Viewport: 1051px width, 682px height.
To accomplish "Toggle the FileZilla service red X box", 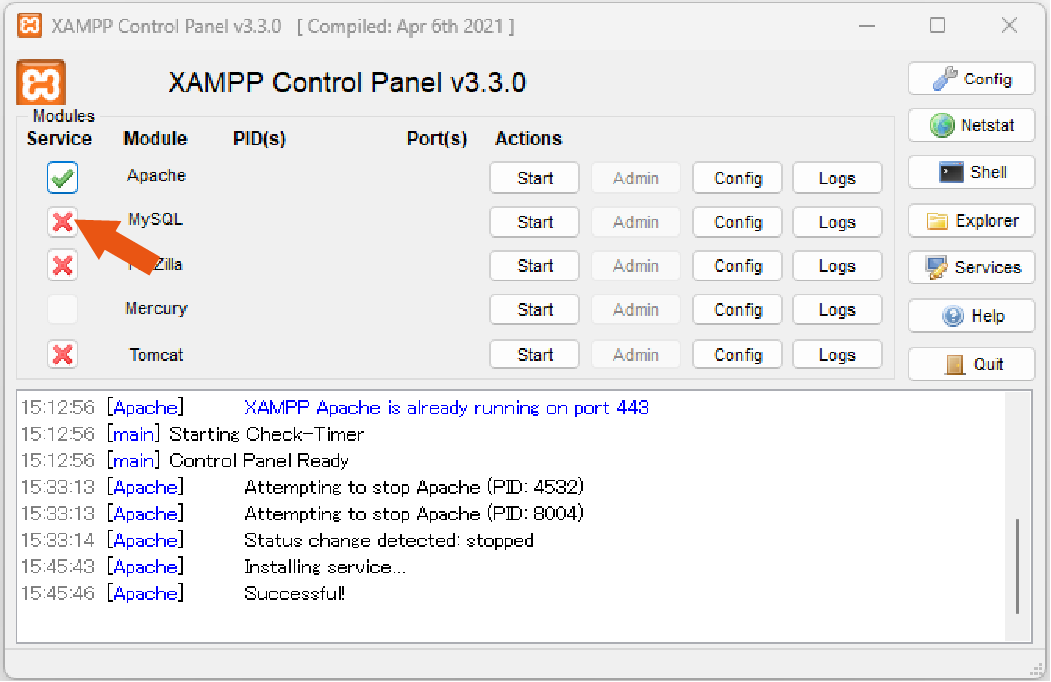I will (62, 266).
